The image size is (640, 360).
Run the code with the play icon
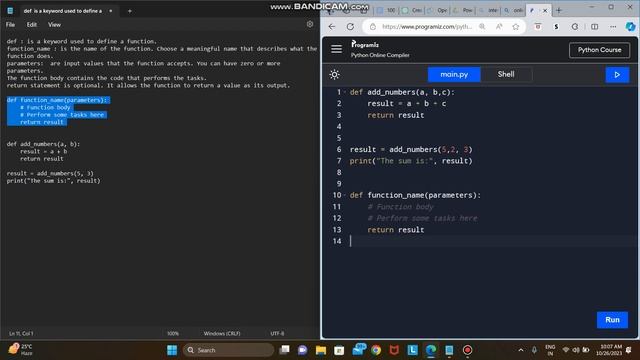[x=617, y=75]
